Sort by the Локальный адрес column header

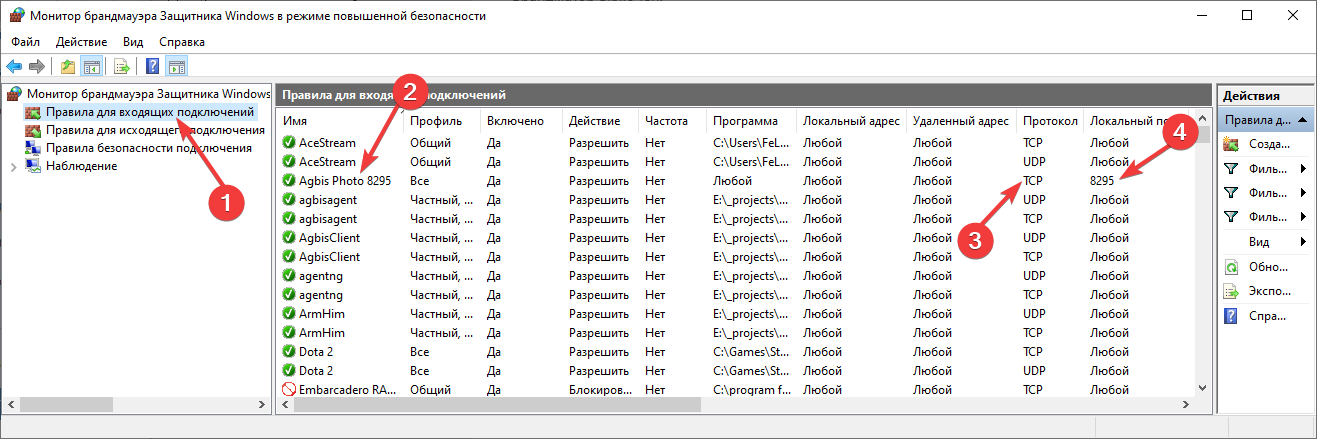[851, 121]
